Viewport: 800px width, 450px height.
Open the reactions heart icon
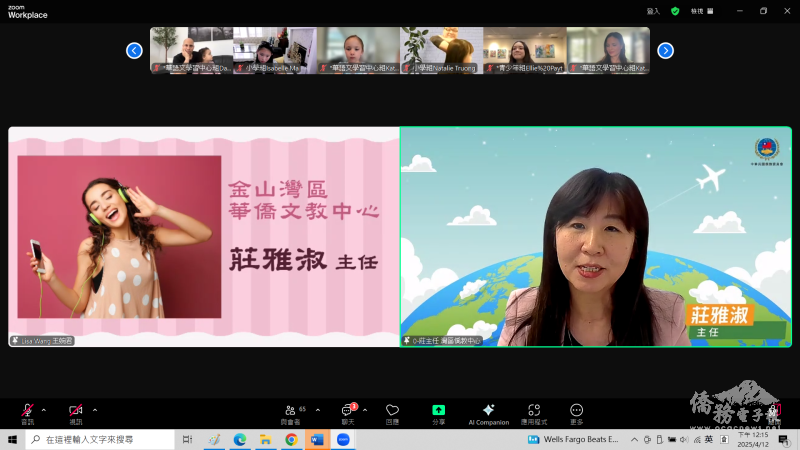pyautogui.click(x=392, y=411)
